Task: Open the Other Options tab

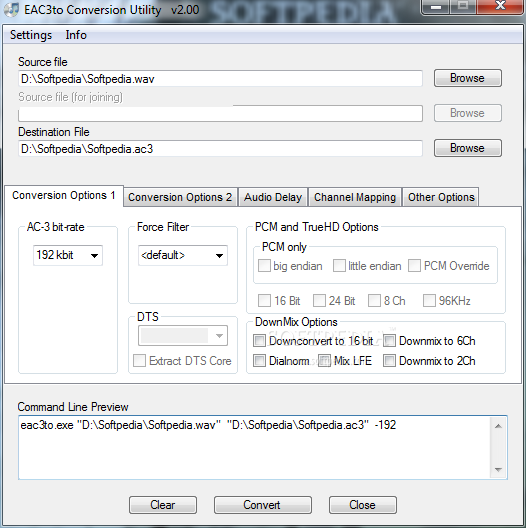Action: coord(441,197)
